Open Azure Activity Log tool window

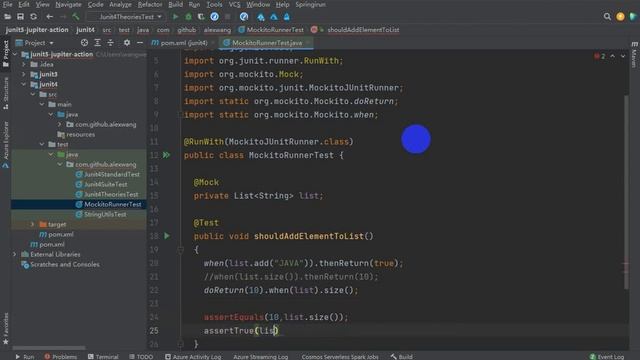(193, 356)
